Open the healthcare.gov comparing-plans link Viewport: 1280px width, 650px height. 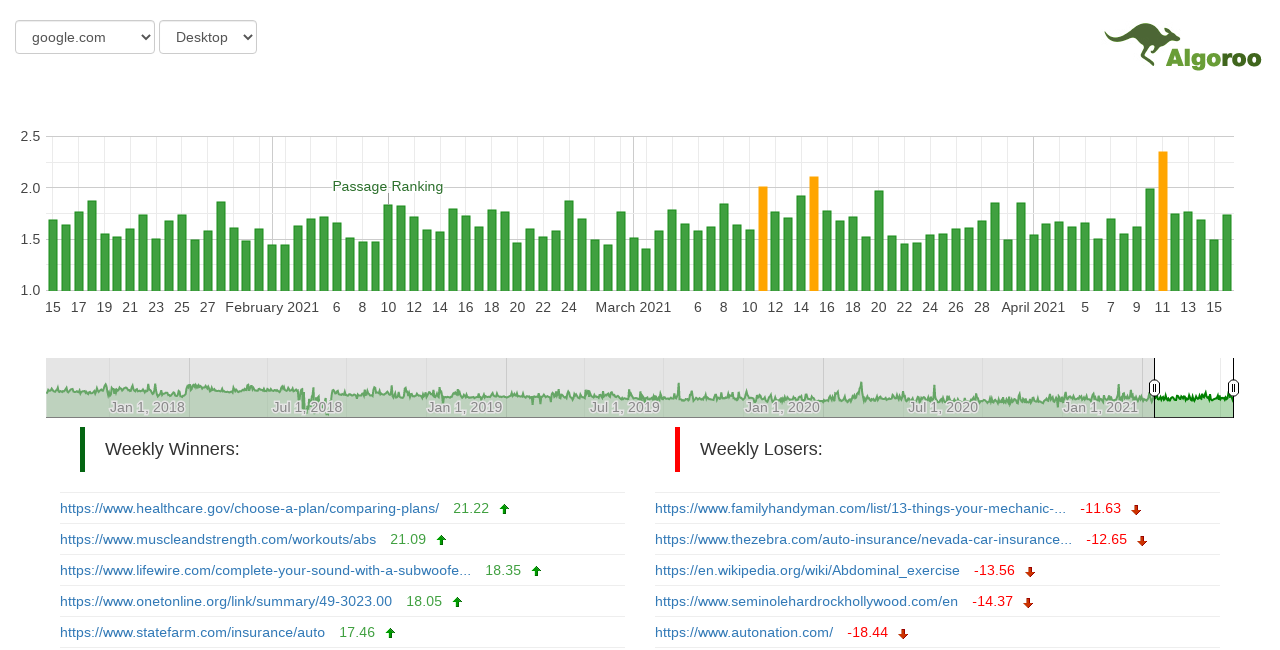click(249, 508)
